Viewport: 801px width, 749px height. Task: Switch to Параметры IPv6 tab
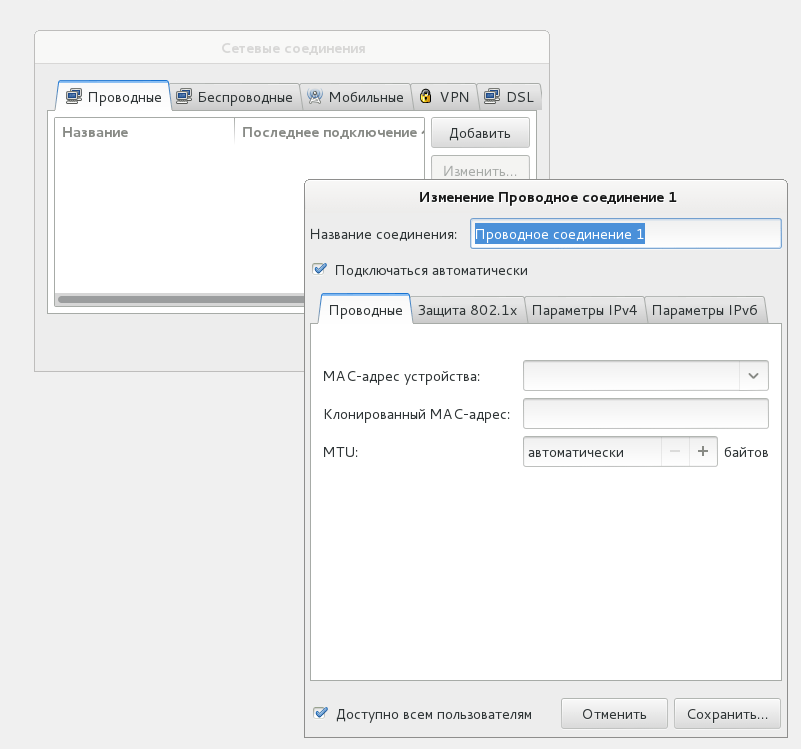click(704, 310)
